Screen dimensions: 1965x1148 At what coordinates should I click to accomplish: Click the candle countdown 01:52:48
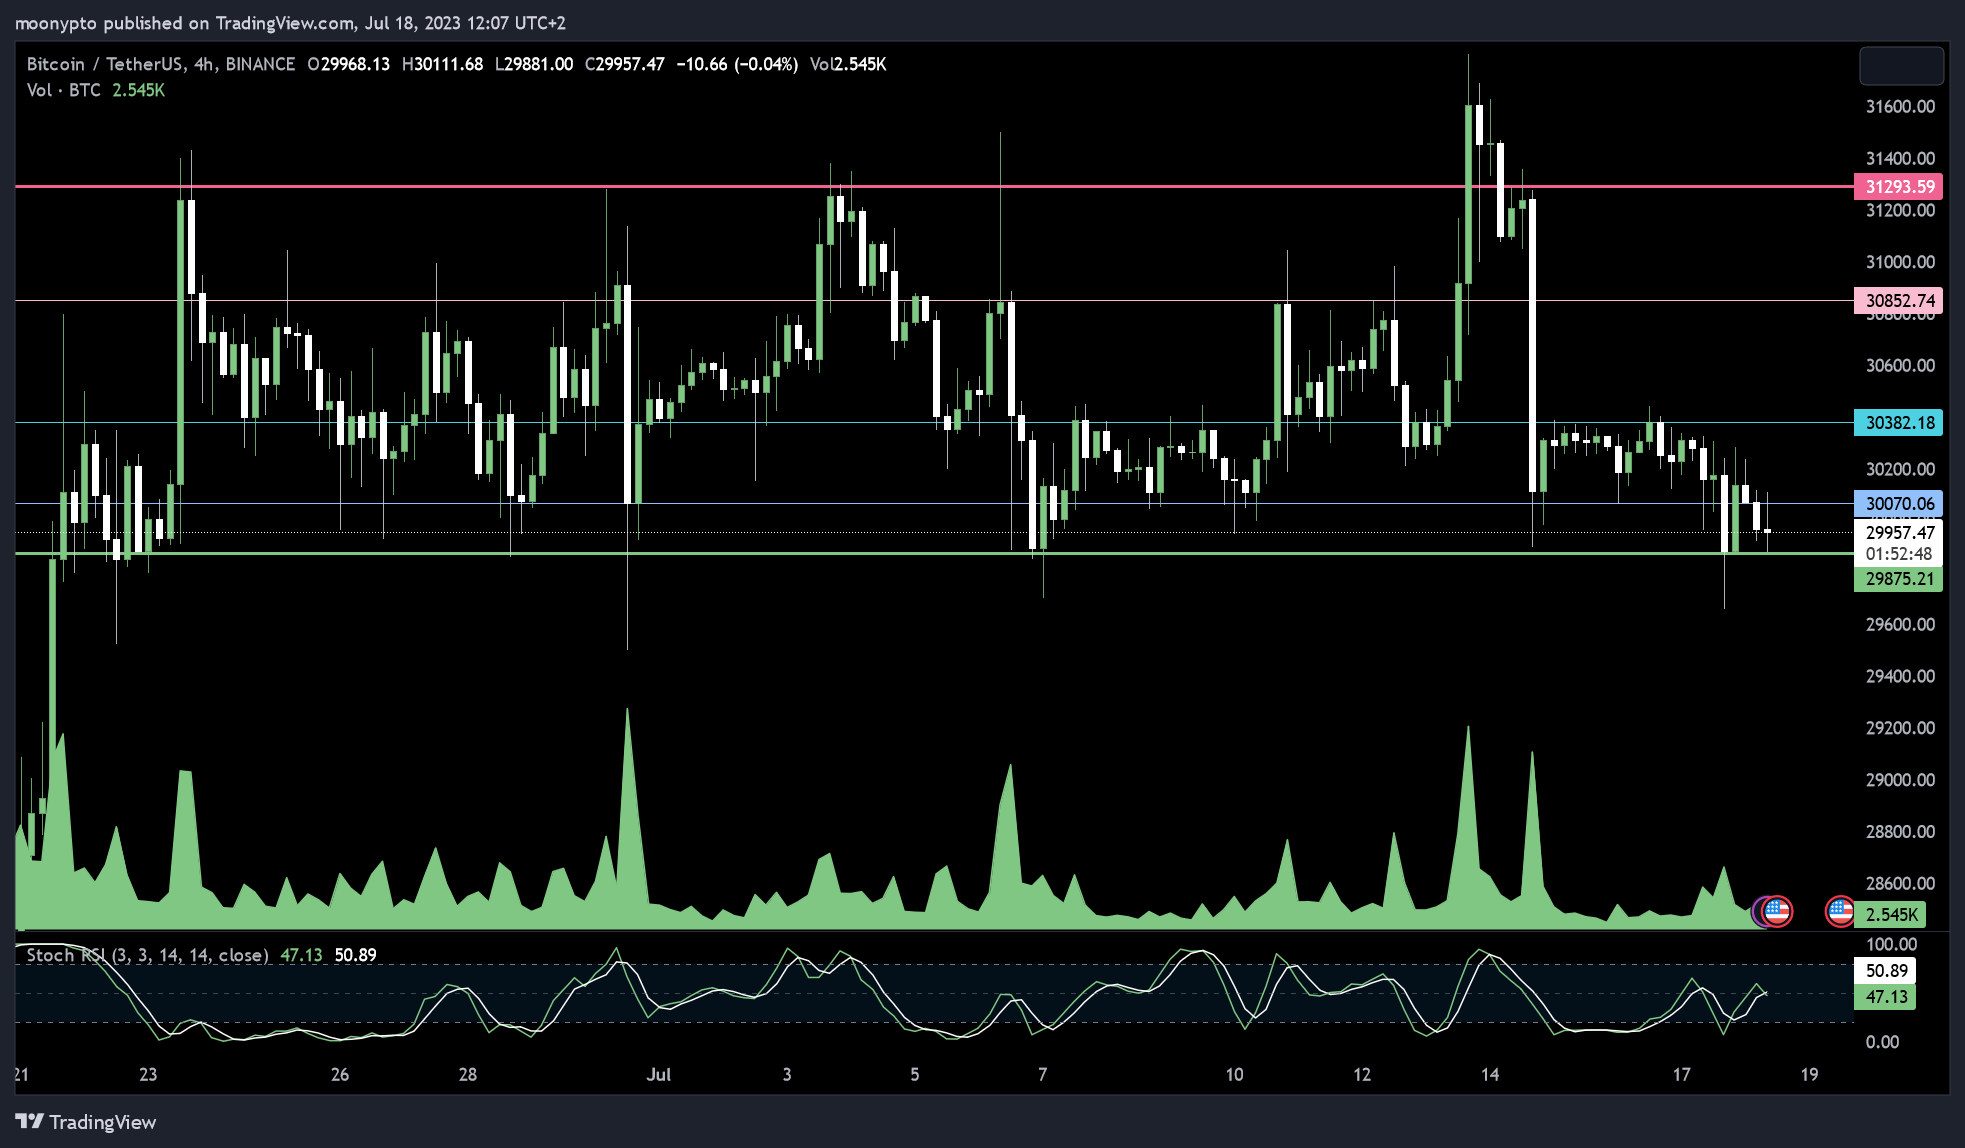[1898, 554]
